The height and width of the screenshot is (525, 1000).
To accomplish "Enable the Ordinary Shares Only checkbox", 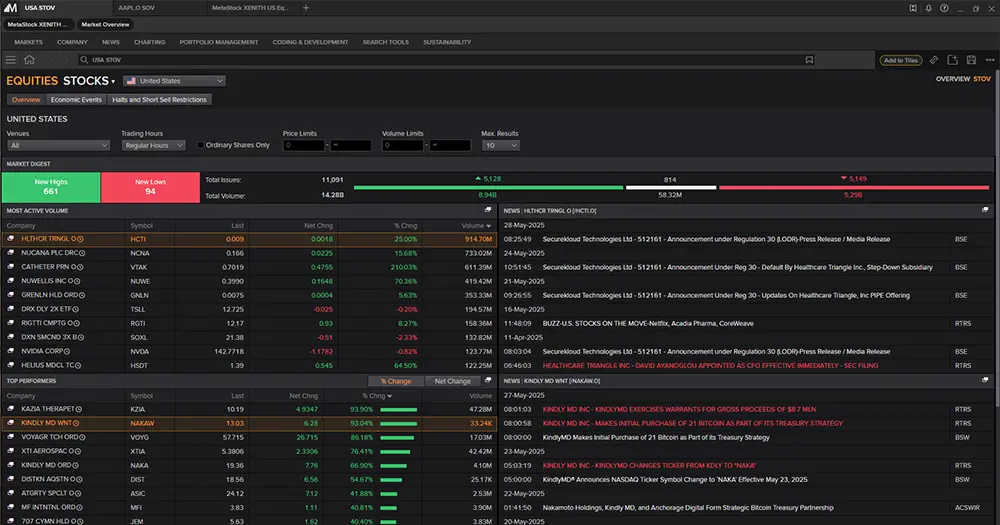I will [202, 145].
